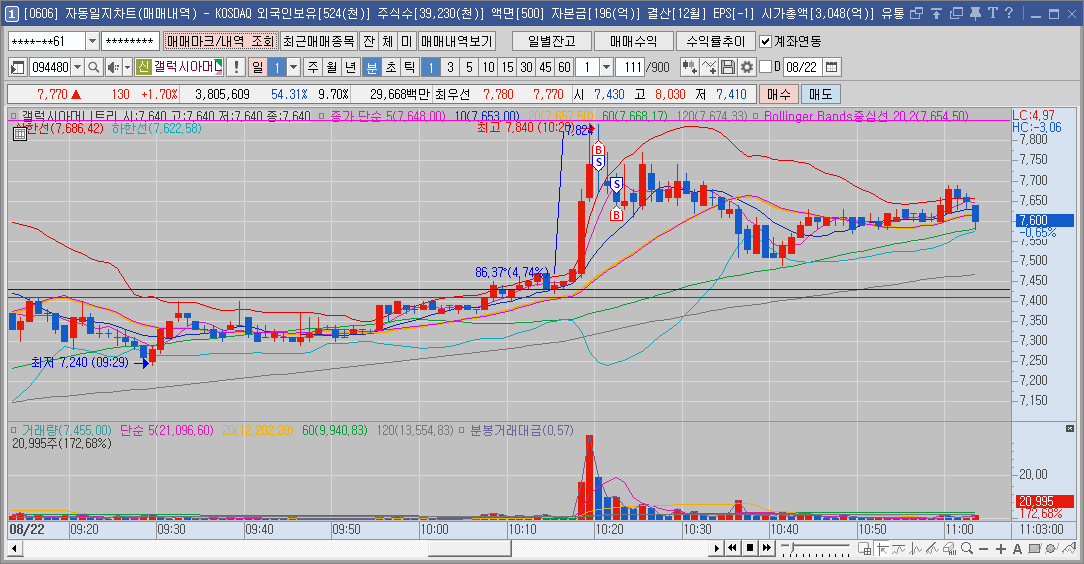Toggle the 계좌연동 checkbox

[765, 41]
